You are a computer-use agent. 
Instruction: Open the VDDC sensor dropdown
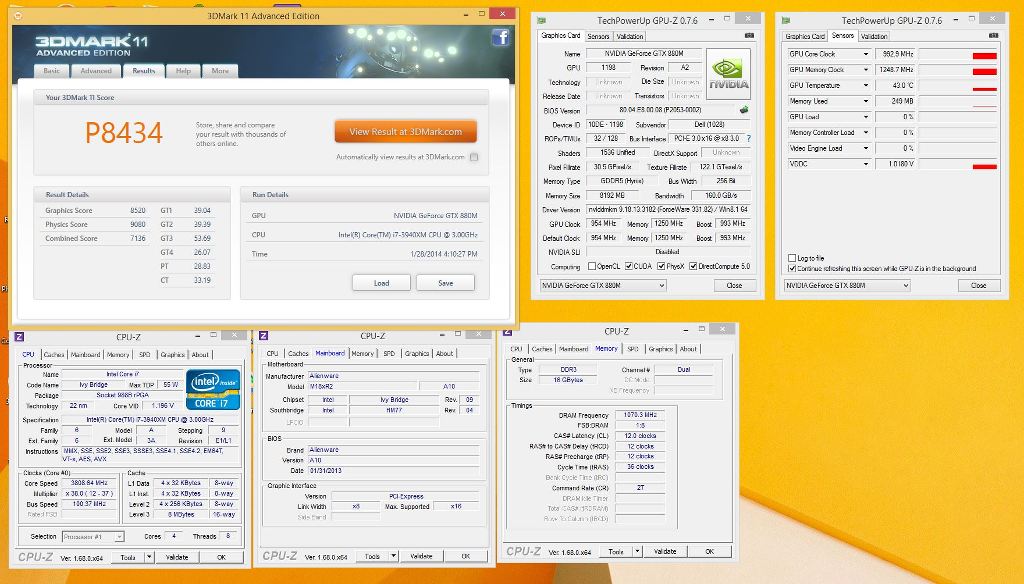pos(866,164)
